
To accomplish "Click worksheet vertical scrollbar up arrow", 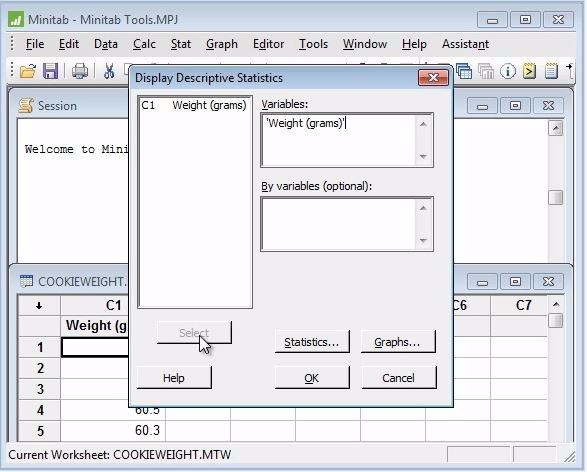I will 556,304.
